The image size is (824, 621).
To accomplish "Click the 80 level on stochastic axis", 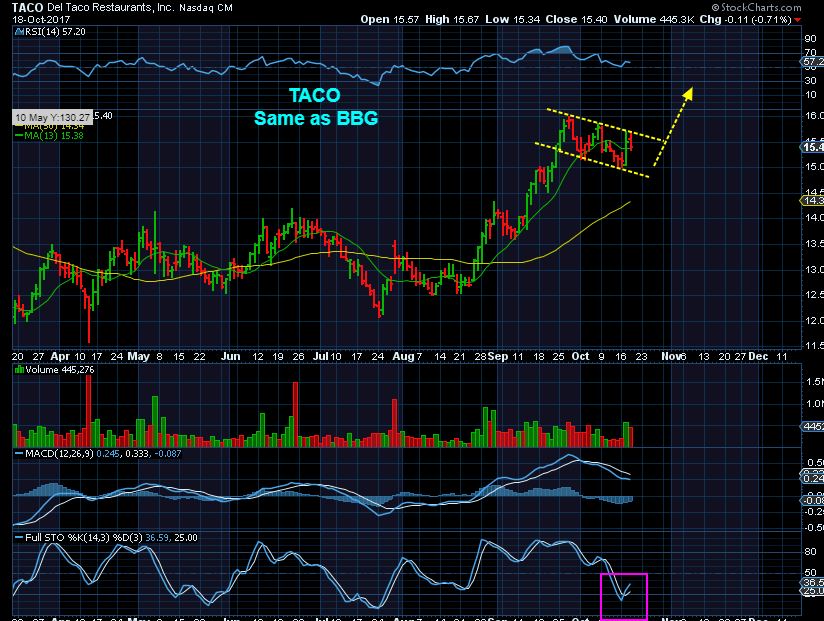I will (x=810, y=551).
